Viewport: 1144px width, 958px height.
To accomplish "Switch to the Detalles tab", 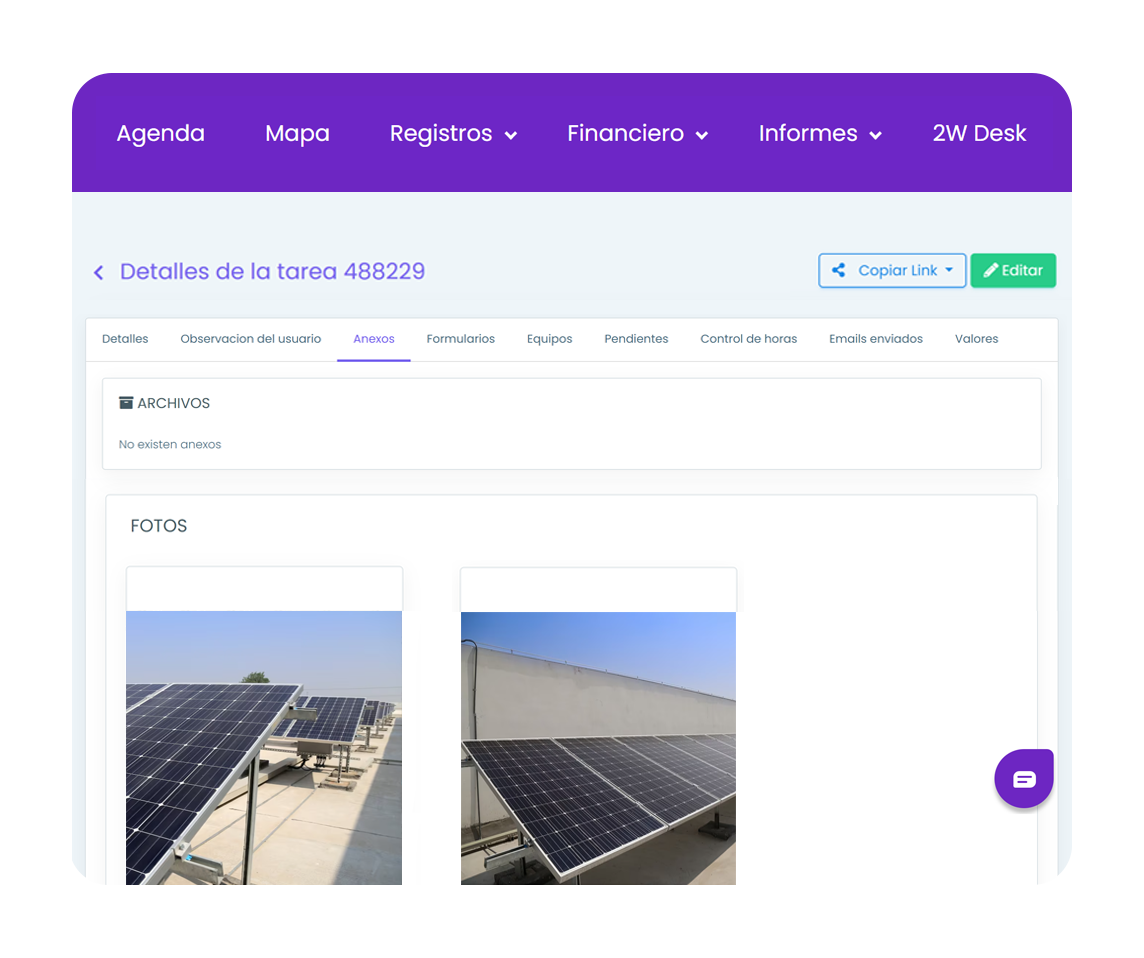I will [x=125, y=339].
